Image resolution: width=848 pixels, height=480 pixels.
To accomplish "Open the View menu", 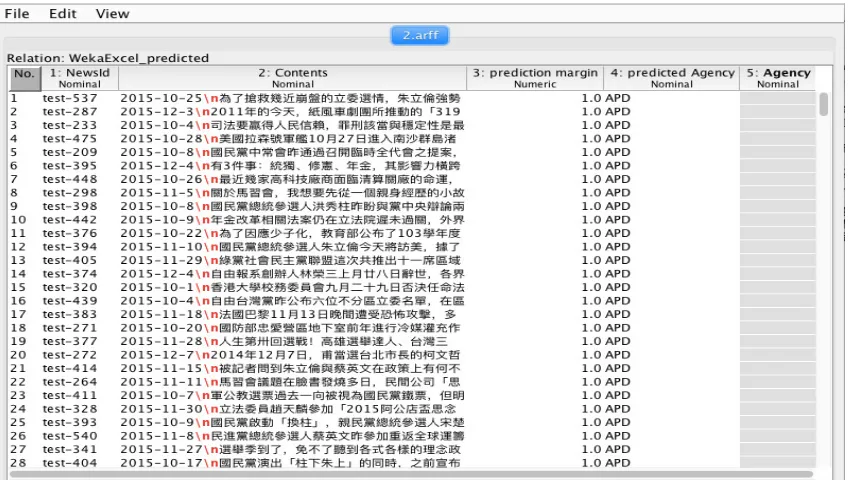I will coord(112,14).
